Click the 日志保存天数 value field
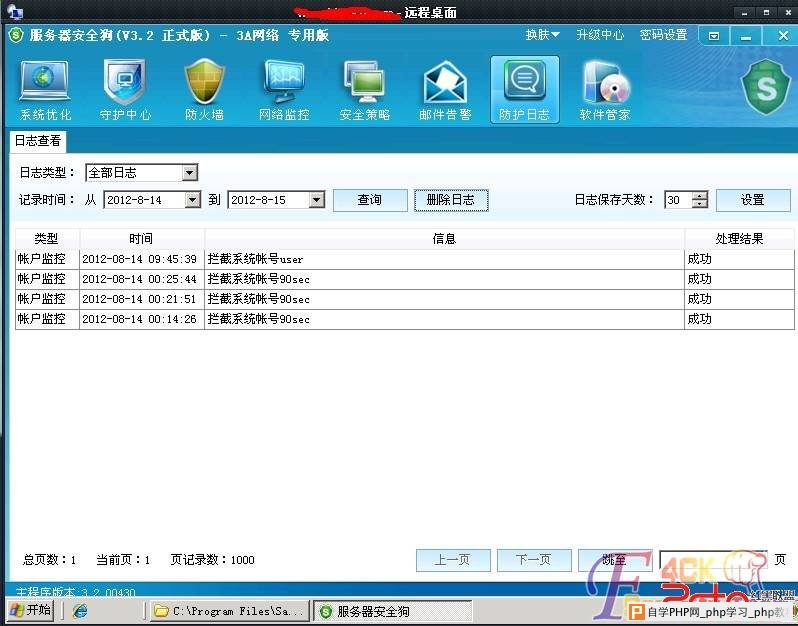The width and height of the screenshot is (798, 626). pyautogui.click(x=678, y=200)
